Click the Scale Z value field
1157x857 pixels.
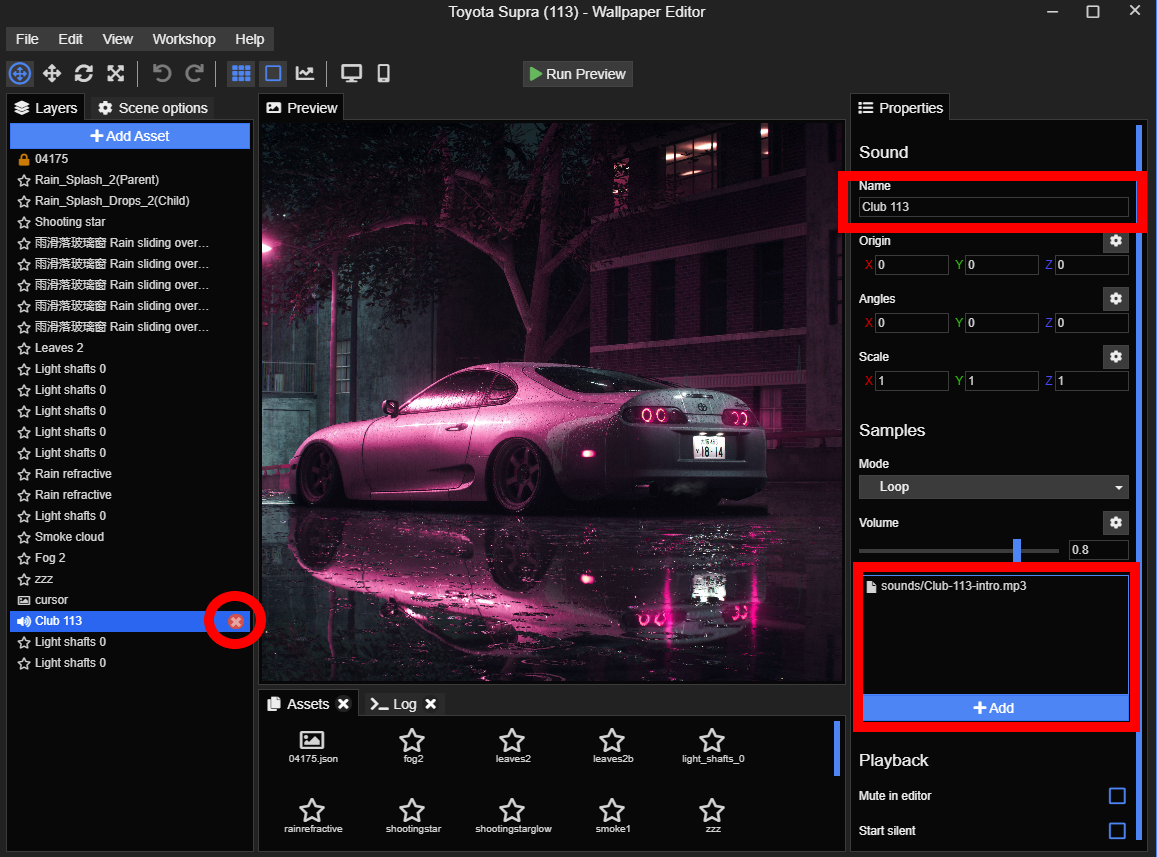pos(1091,381)
